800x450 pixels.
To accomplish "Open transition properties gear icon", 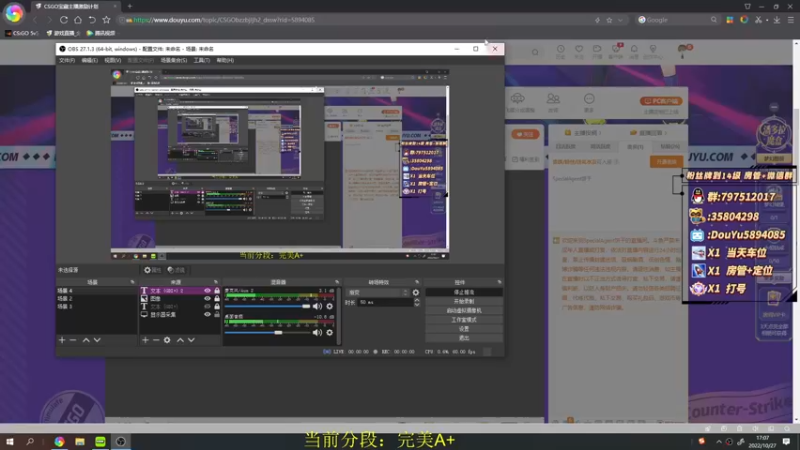I will coord(416,292).
